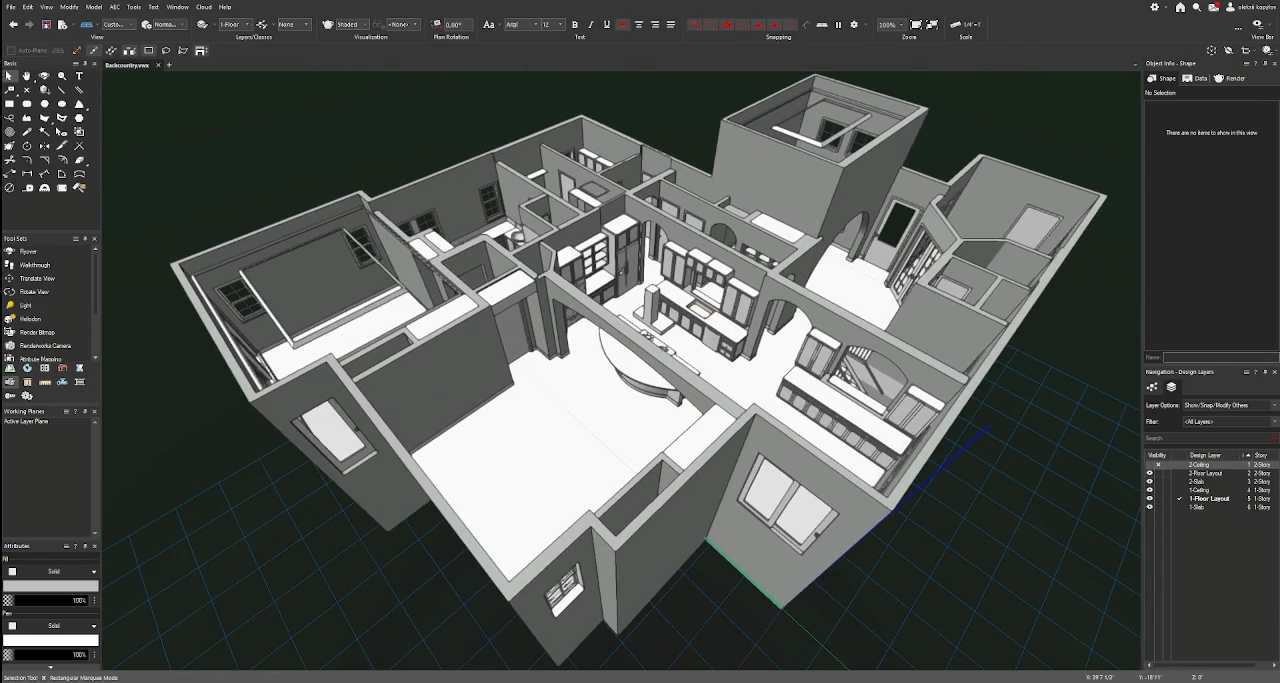1280x683 pixels.
Task: Pick the Text tool in Basic palette
Action: [80, 76]
